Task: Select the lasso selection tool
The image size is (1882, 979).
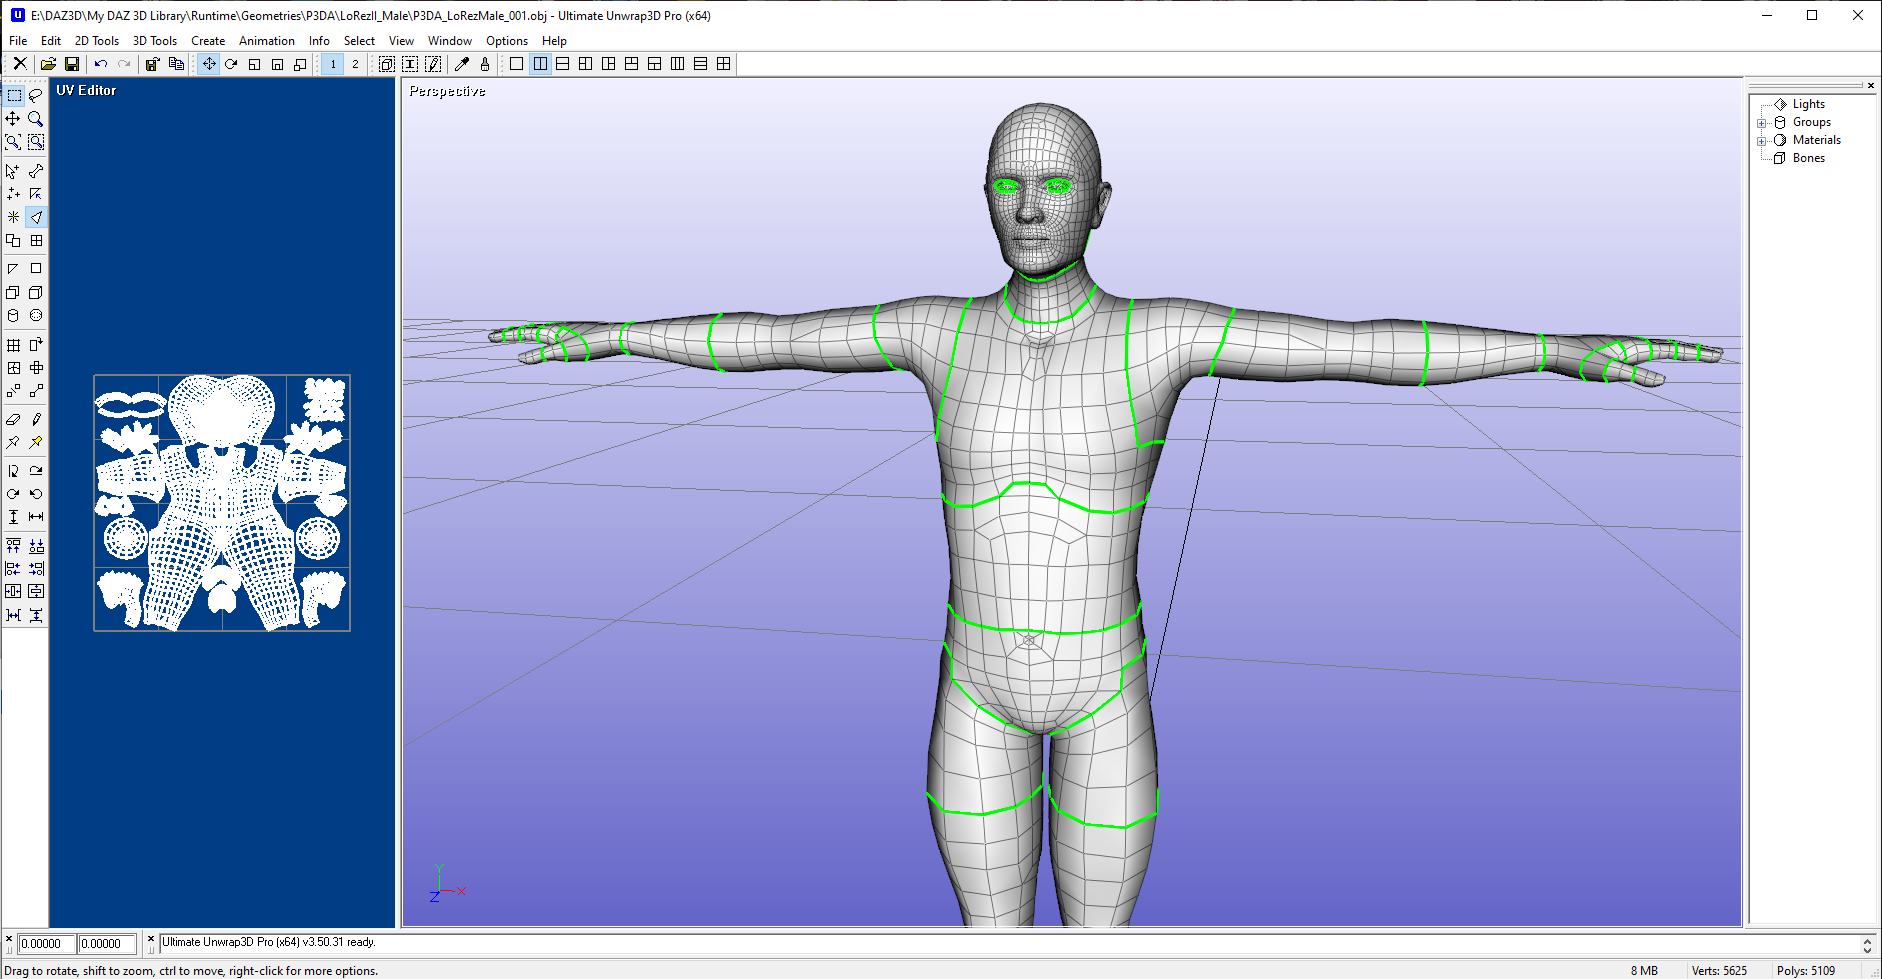Action: pyautogui.click(x=36, y=96)
